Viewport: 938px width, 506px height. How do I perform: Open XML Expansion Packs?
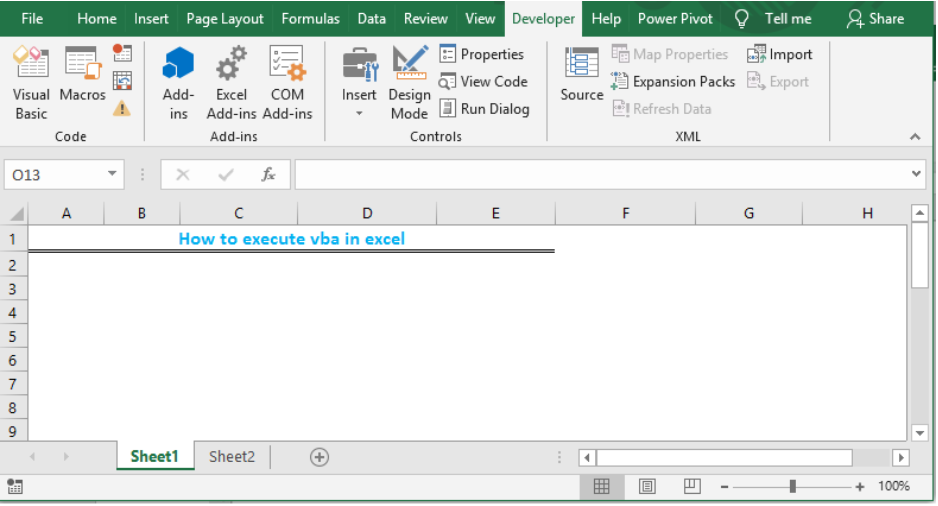coord(673,81)
